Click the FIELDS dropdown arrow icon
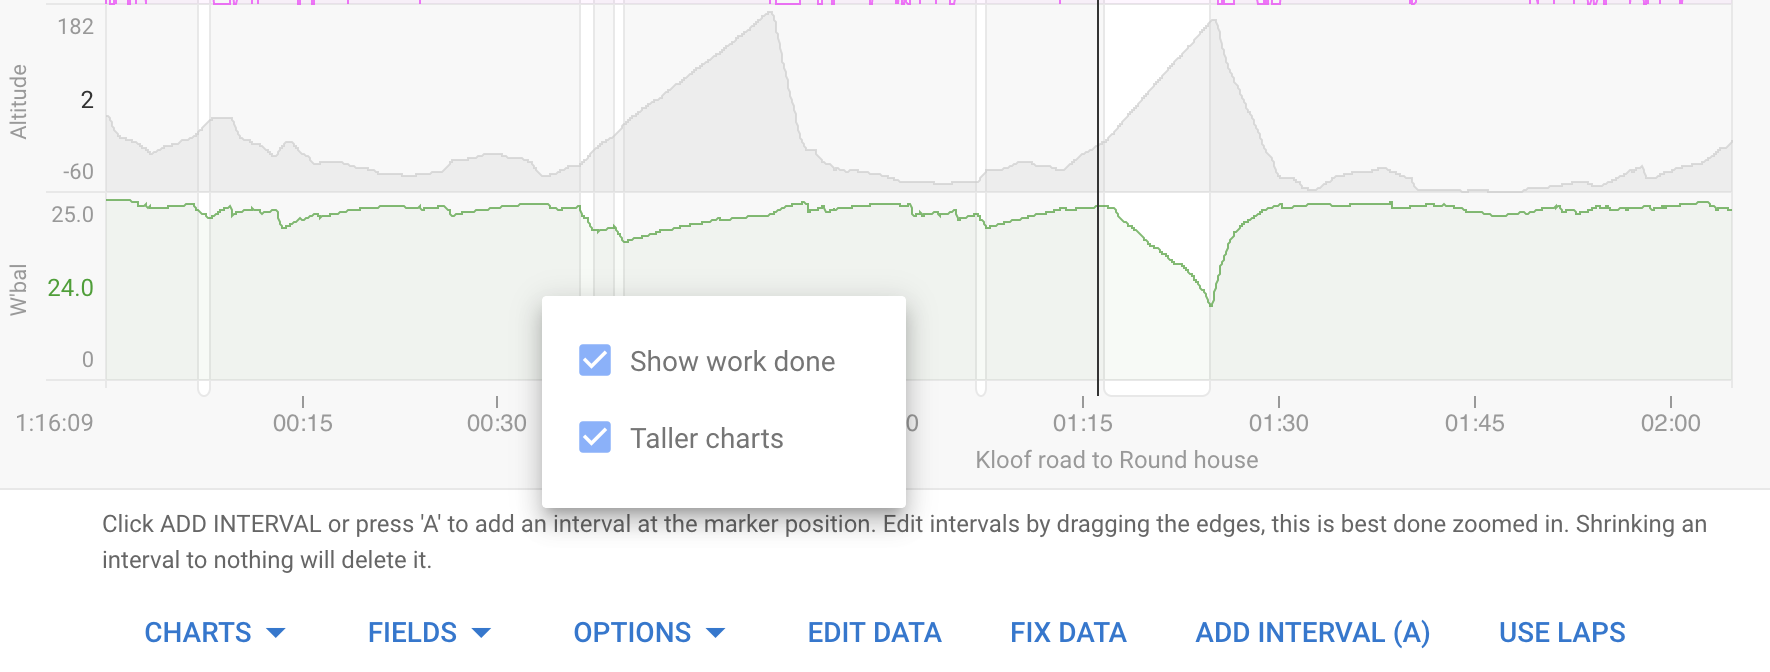Screen dimensions: 1770x672 point(481,633)
